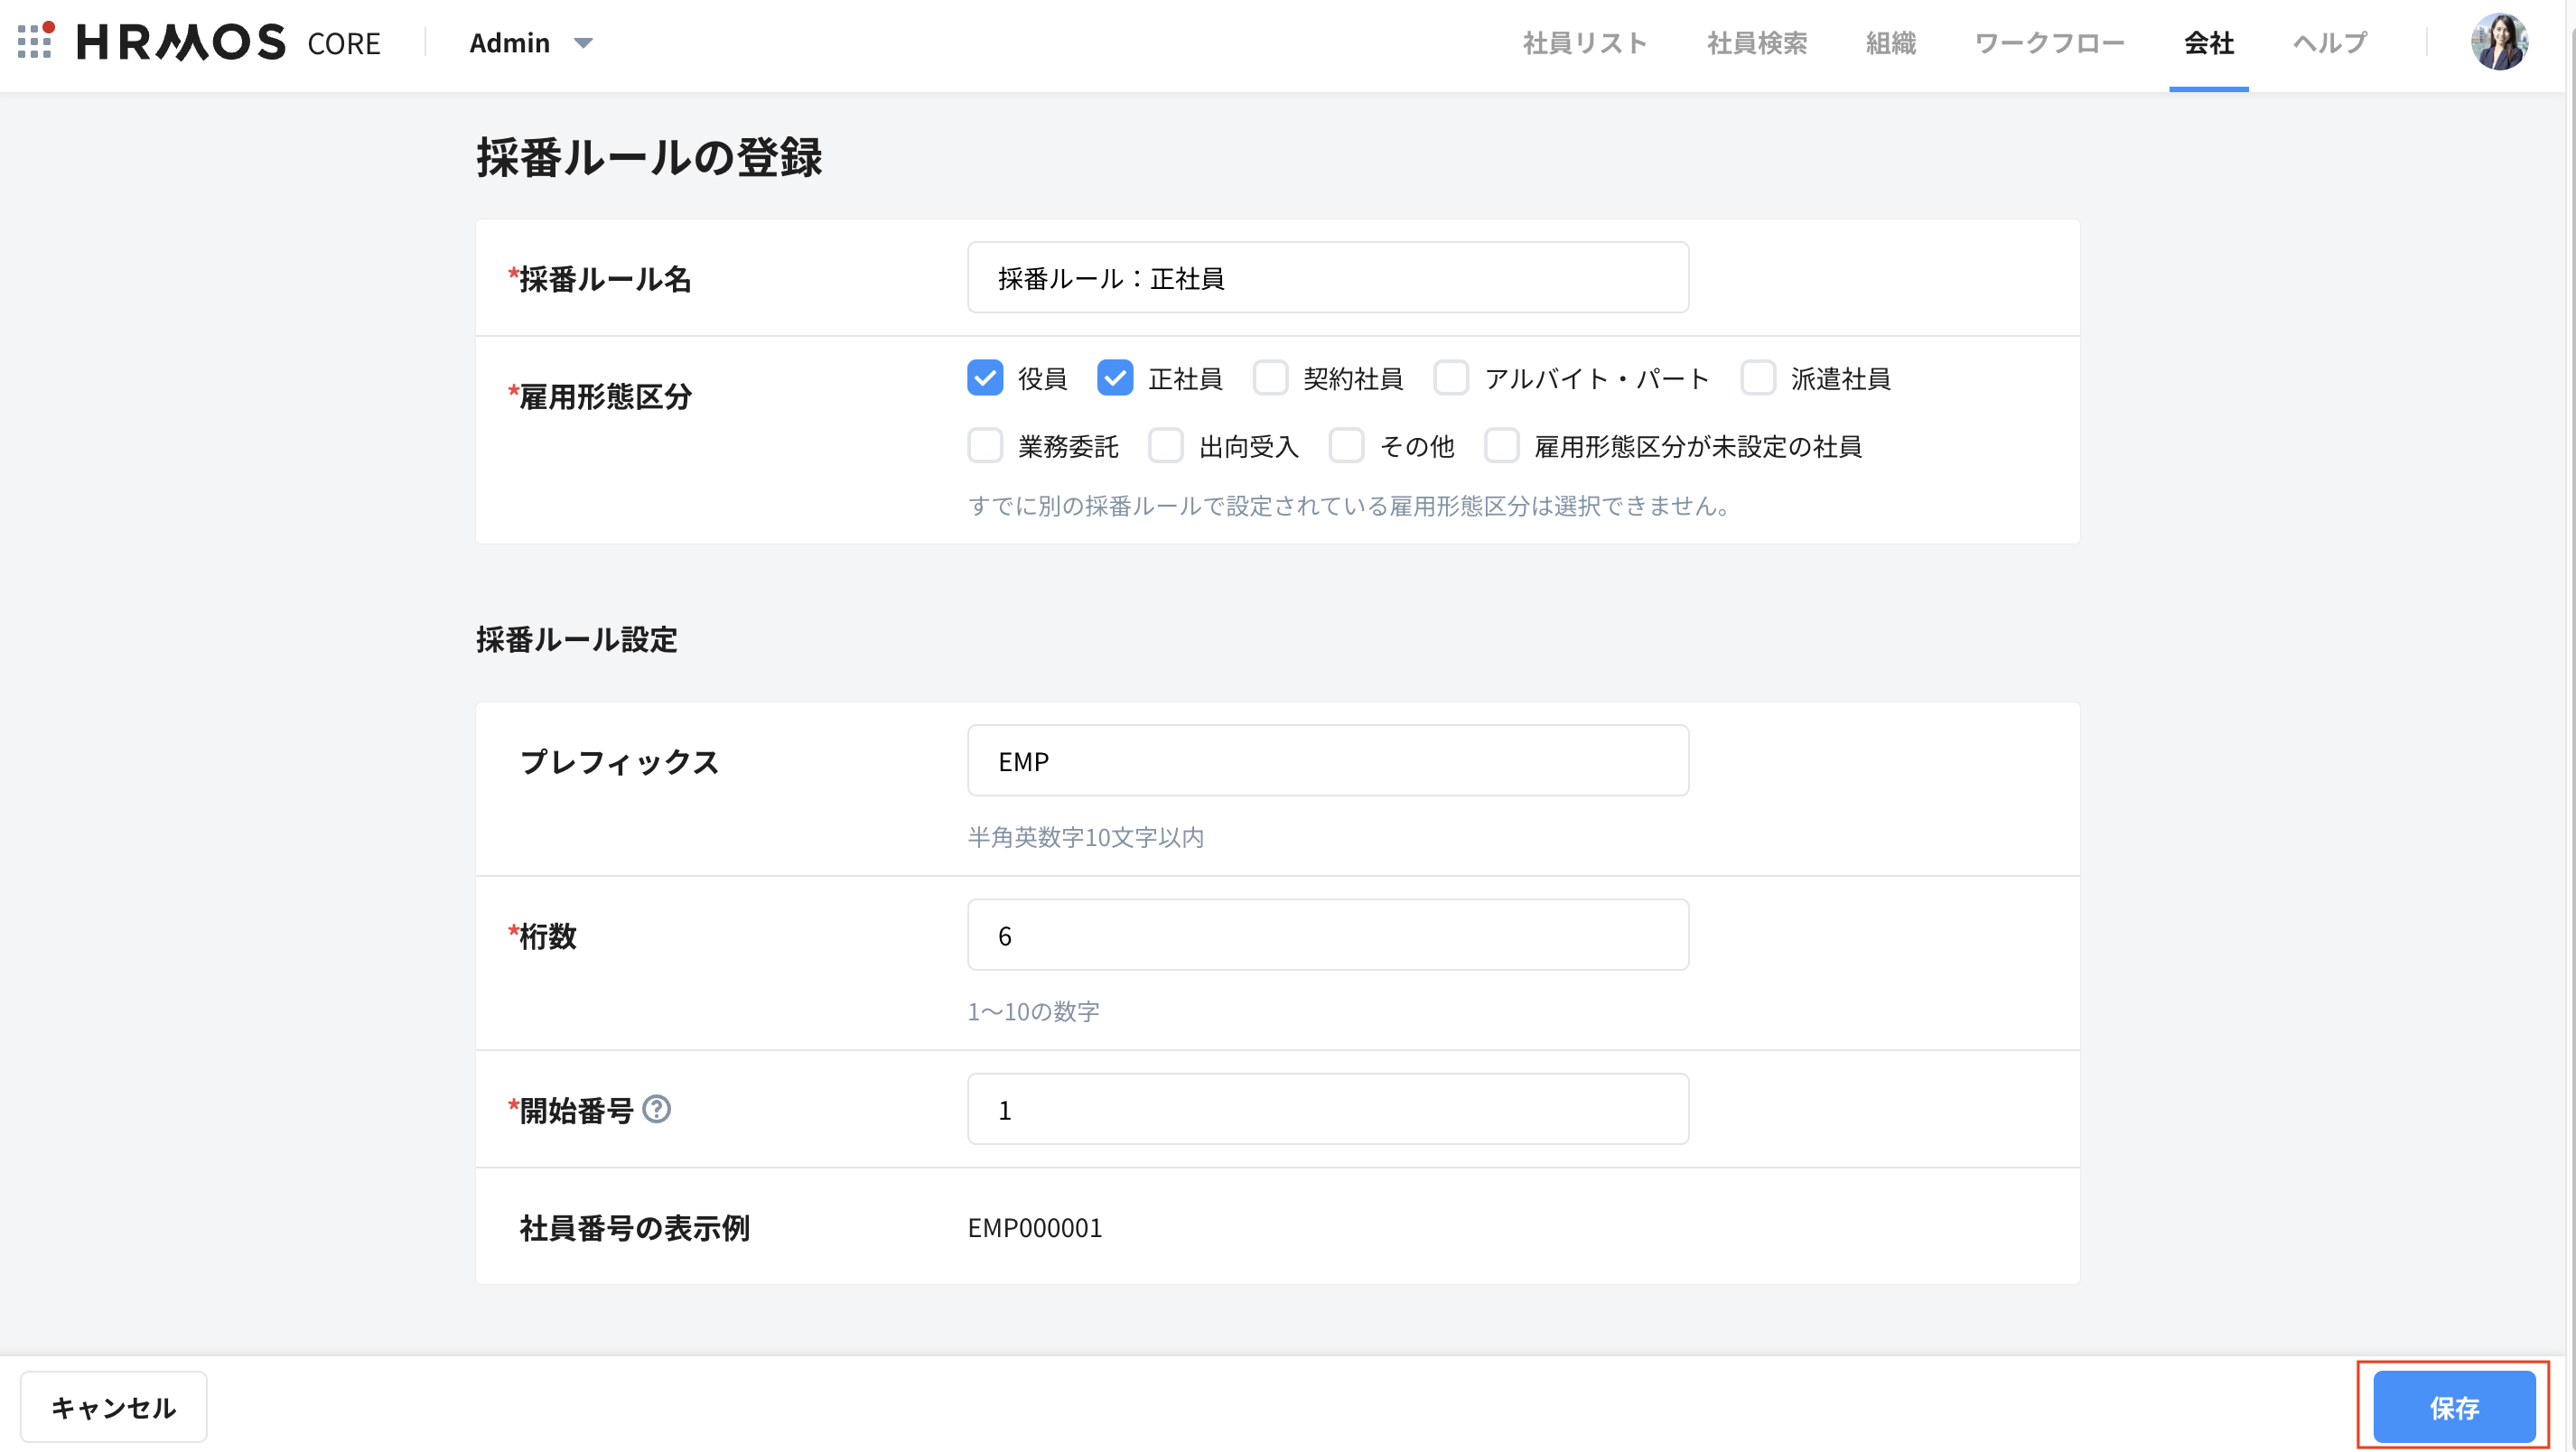Image resolution: width=2576 pixels, height=1452 pixels.
Task: Open the 社員リスト tab
Action: point(1585,43)
